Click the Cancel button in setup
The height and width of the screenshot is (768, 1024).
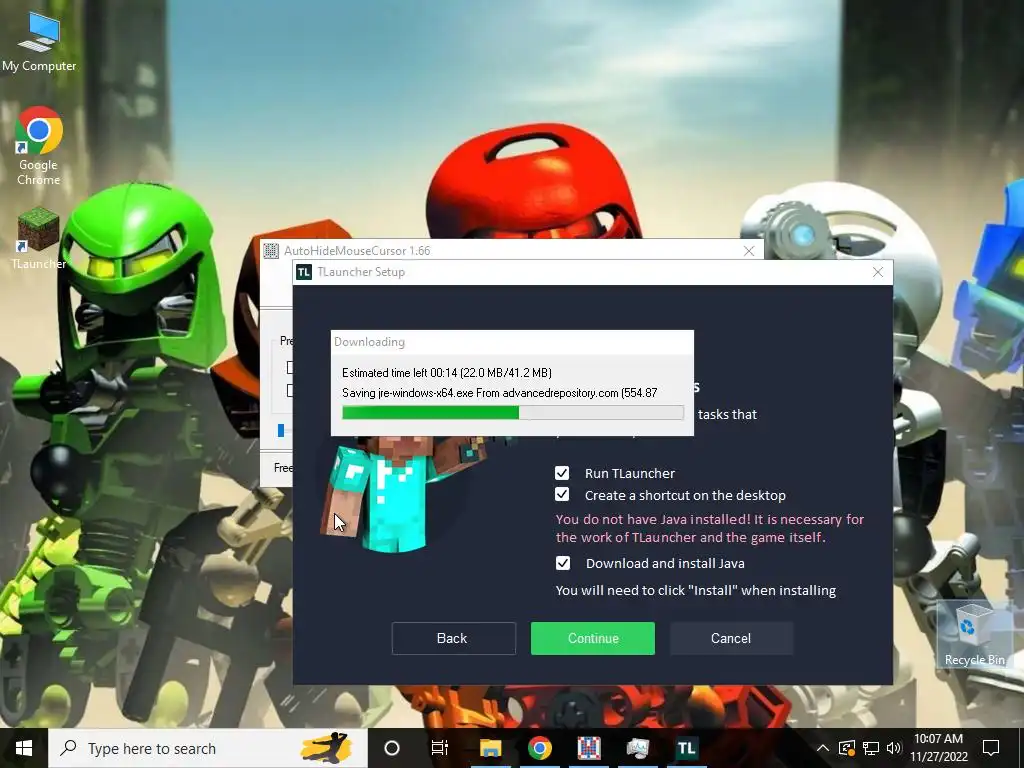pyautogui.click(x=731, y=638)
